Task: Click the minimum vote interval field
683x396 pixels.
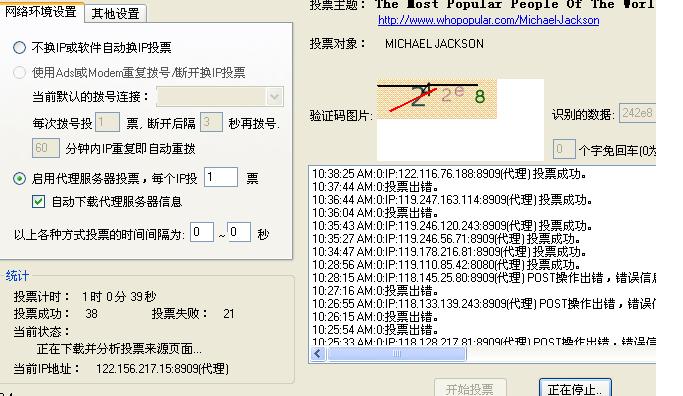Action: pyautogui.click(x=202, y=232)
